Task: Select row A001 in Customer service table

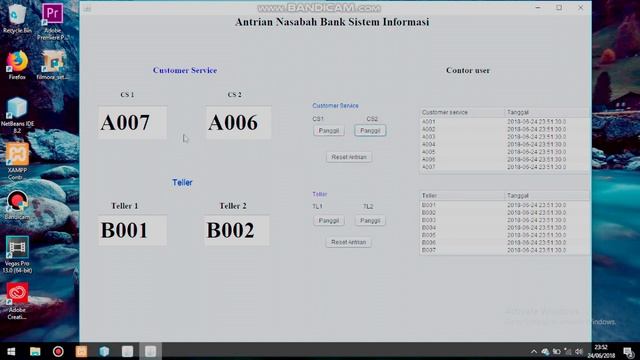Action: click(x=505, y=122)
